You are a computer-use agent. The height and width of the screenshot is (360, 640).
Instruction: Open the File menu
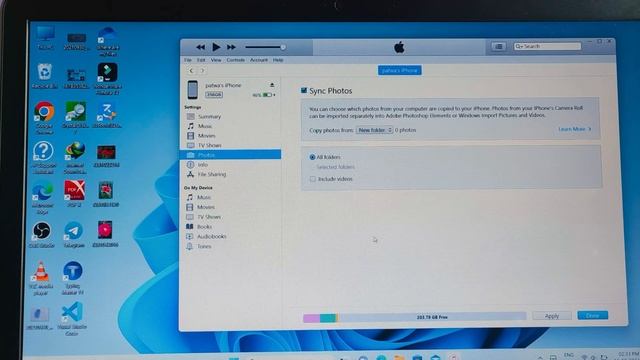pos(188,60)
